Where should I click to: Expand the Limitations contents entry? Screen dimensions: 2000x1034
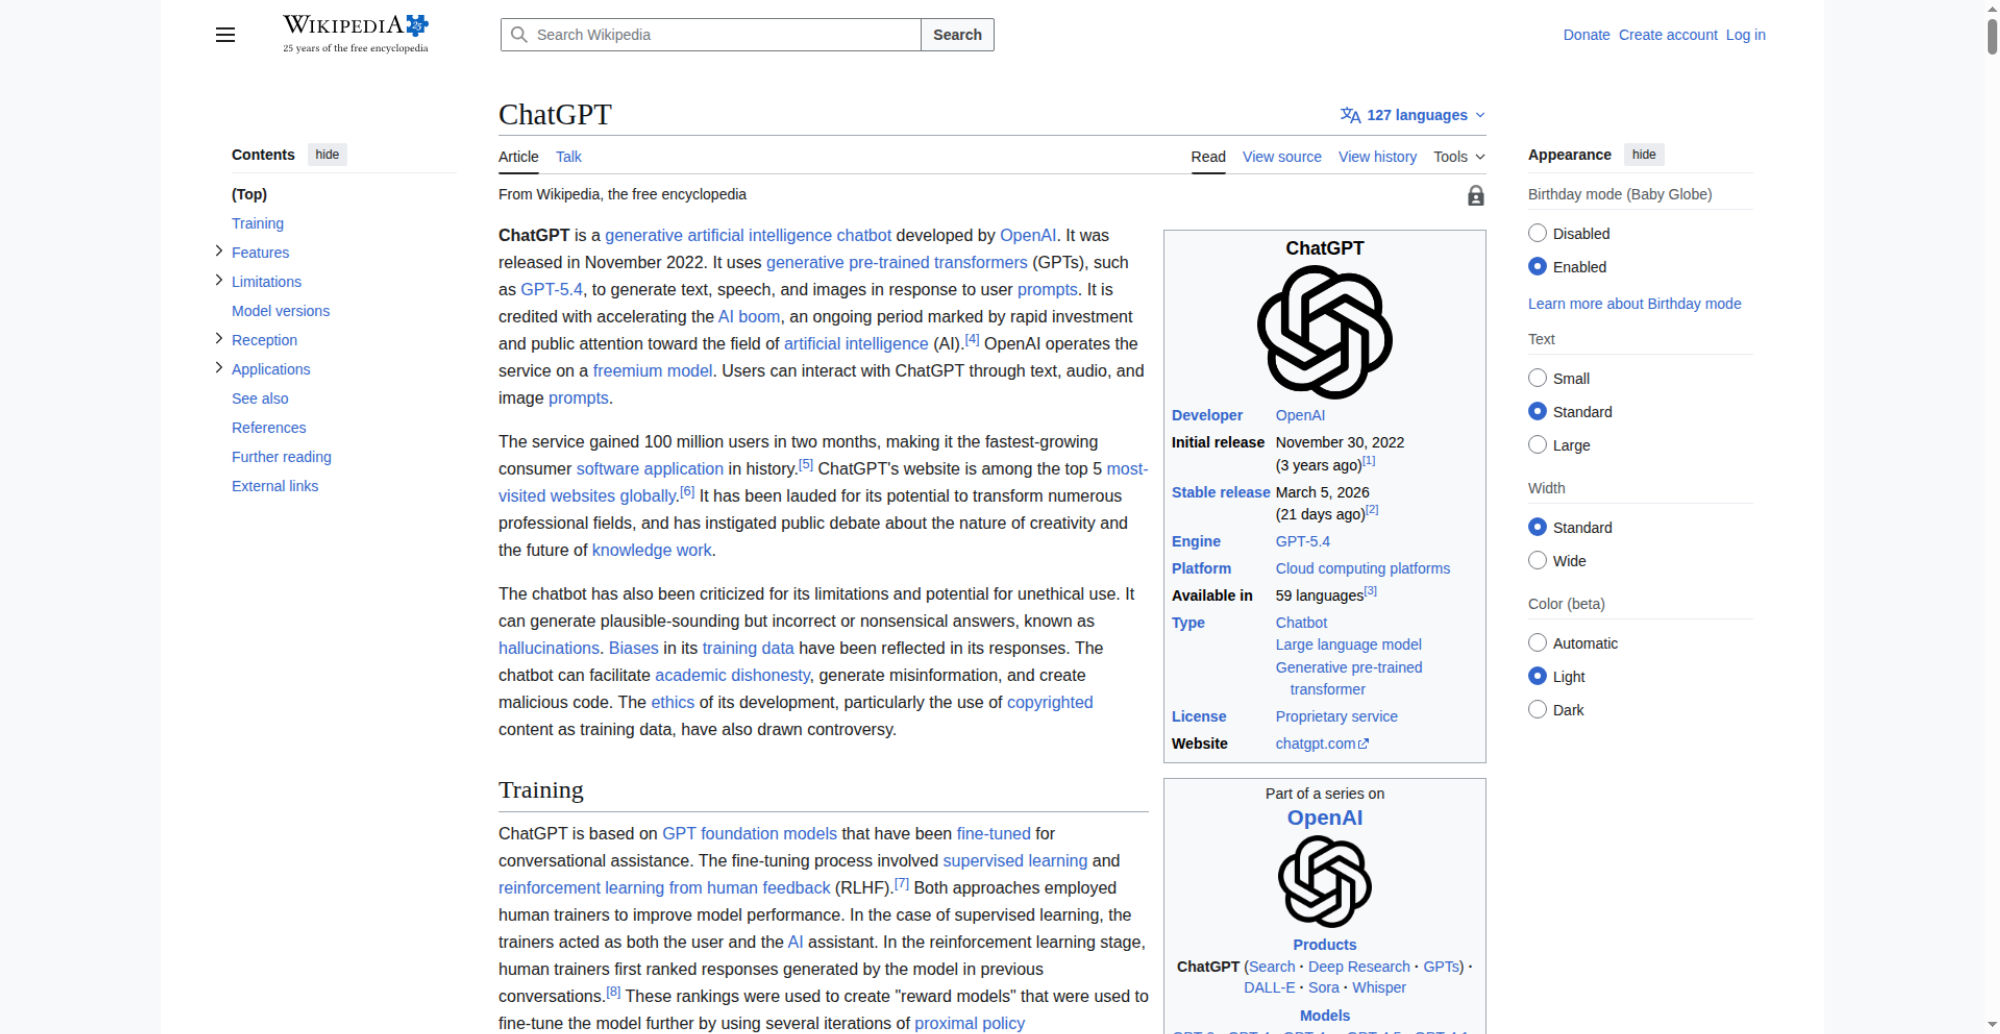(219, 280)
